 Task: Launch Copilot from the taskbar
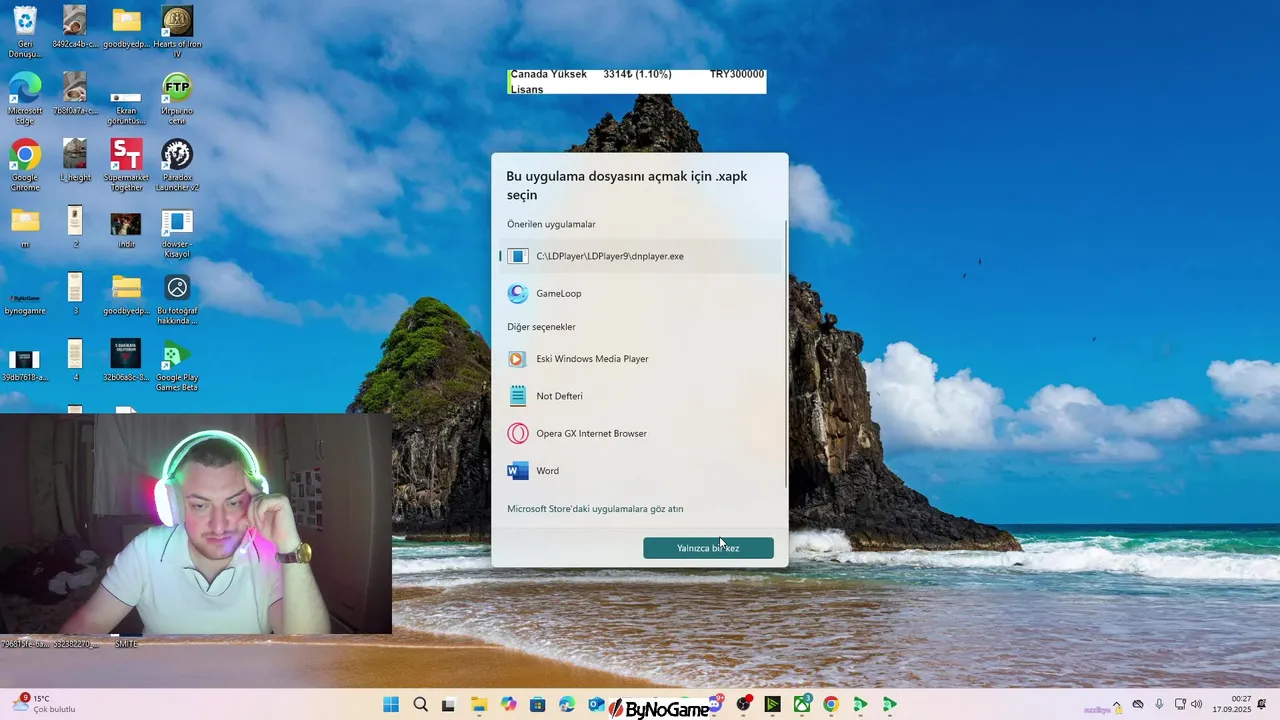509,705
